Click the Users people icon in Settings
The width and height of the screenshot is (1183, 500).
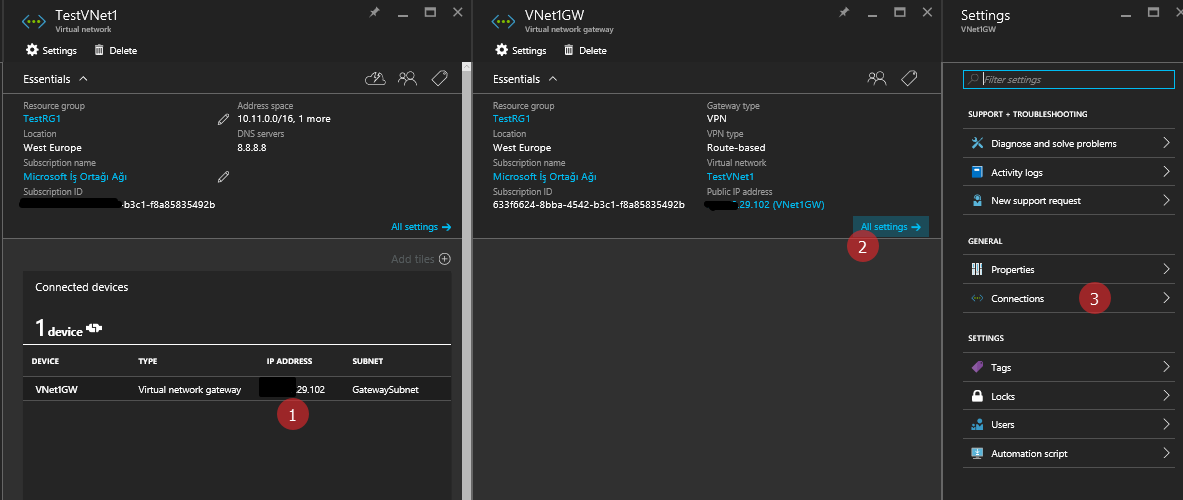click(977, 425)
